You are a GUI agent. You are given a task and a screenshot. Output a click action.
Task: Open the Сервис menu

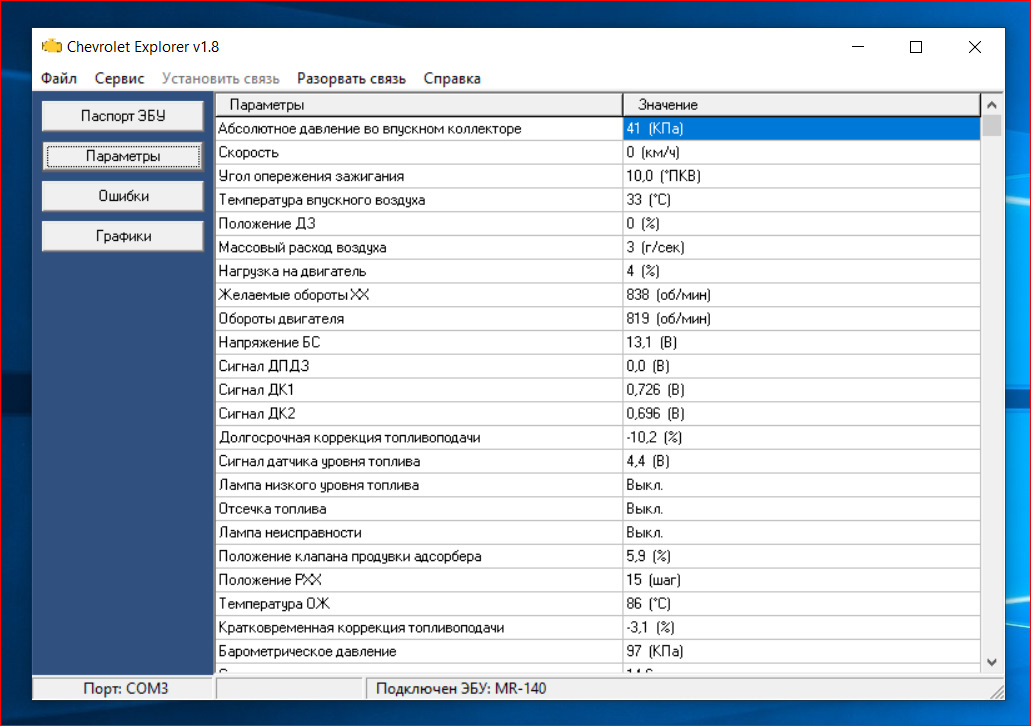point(119,78)
